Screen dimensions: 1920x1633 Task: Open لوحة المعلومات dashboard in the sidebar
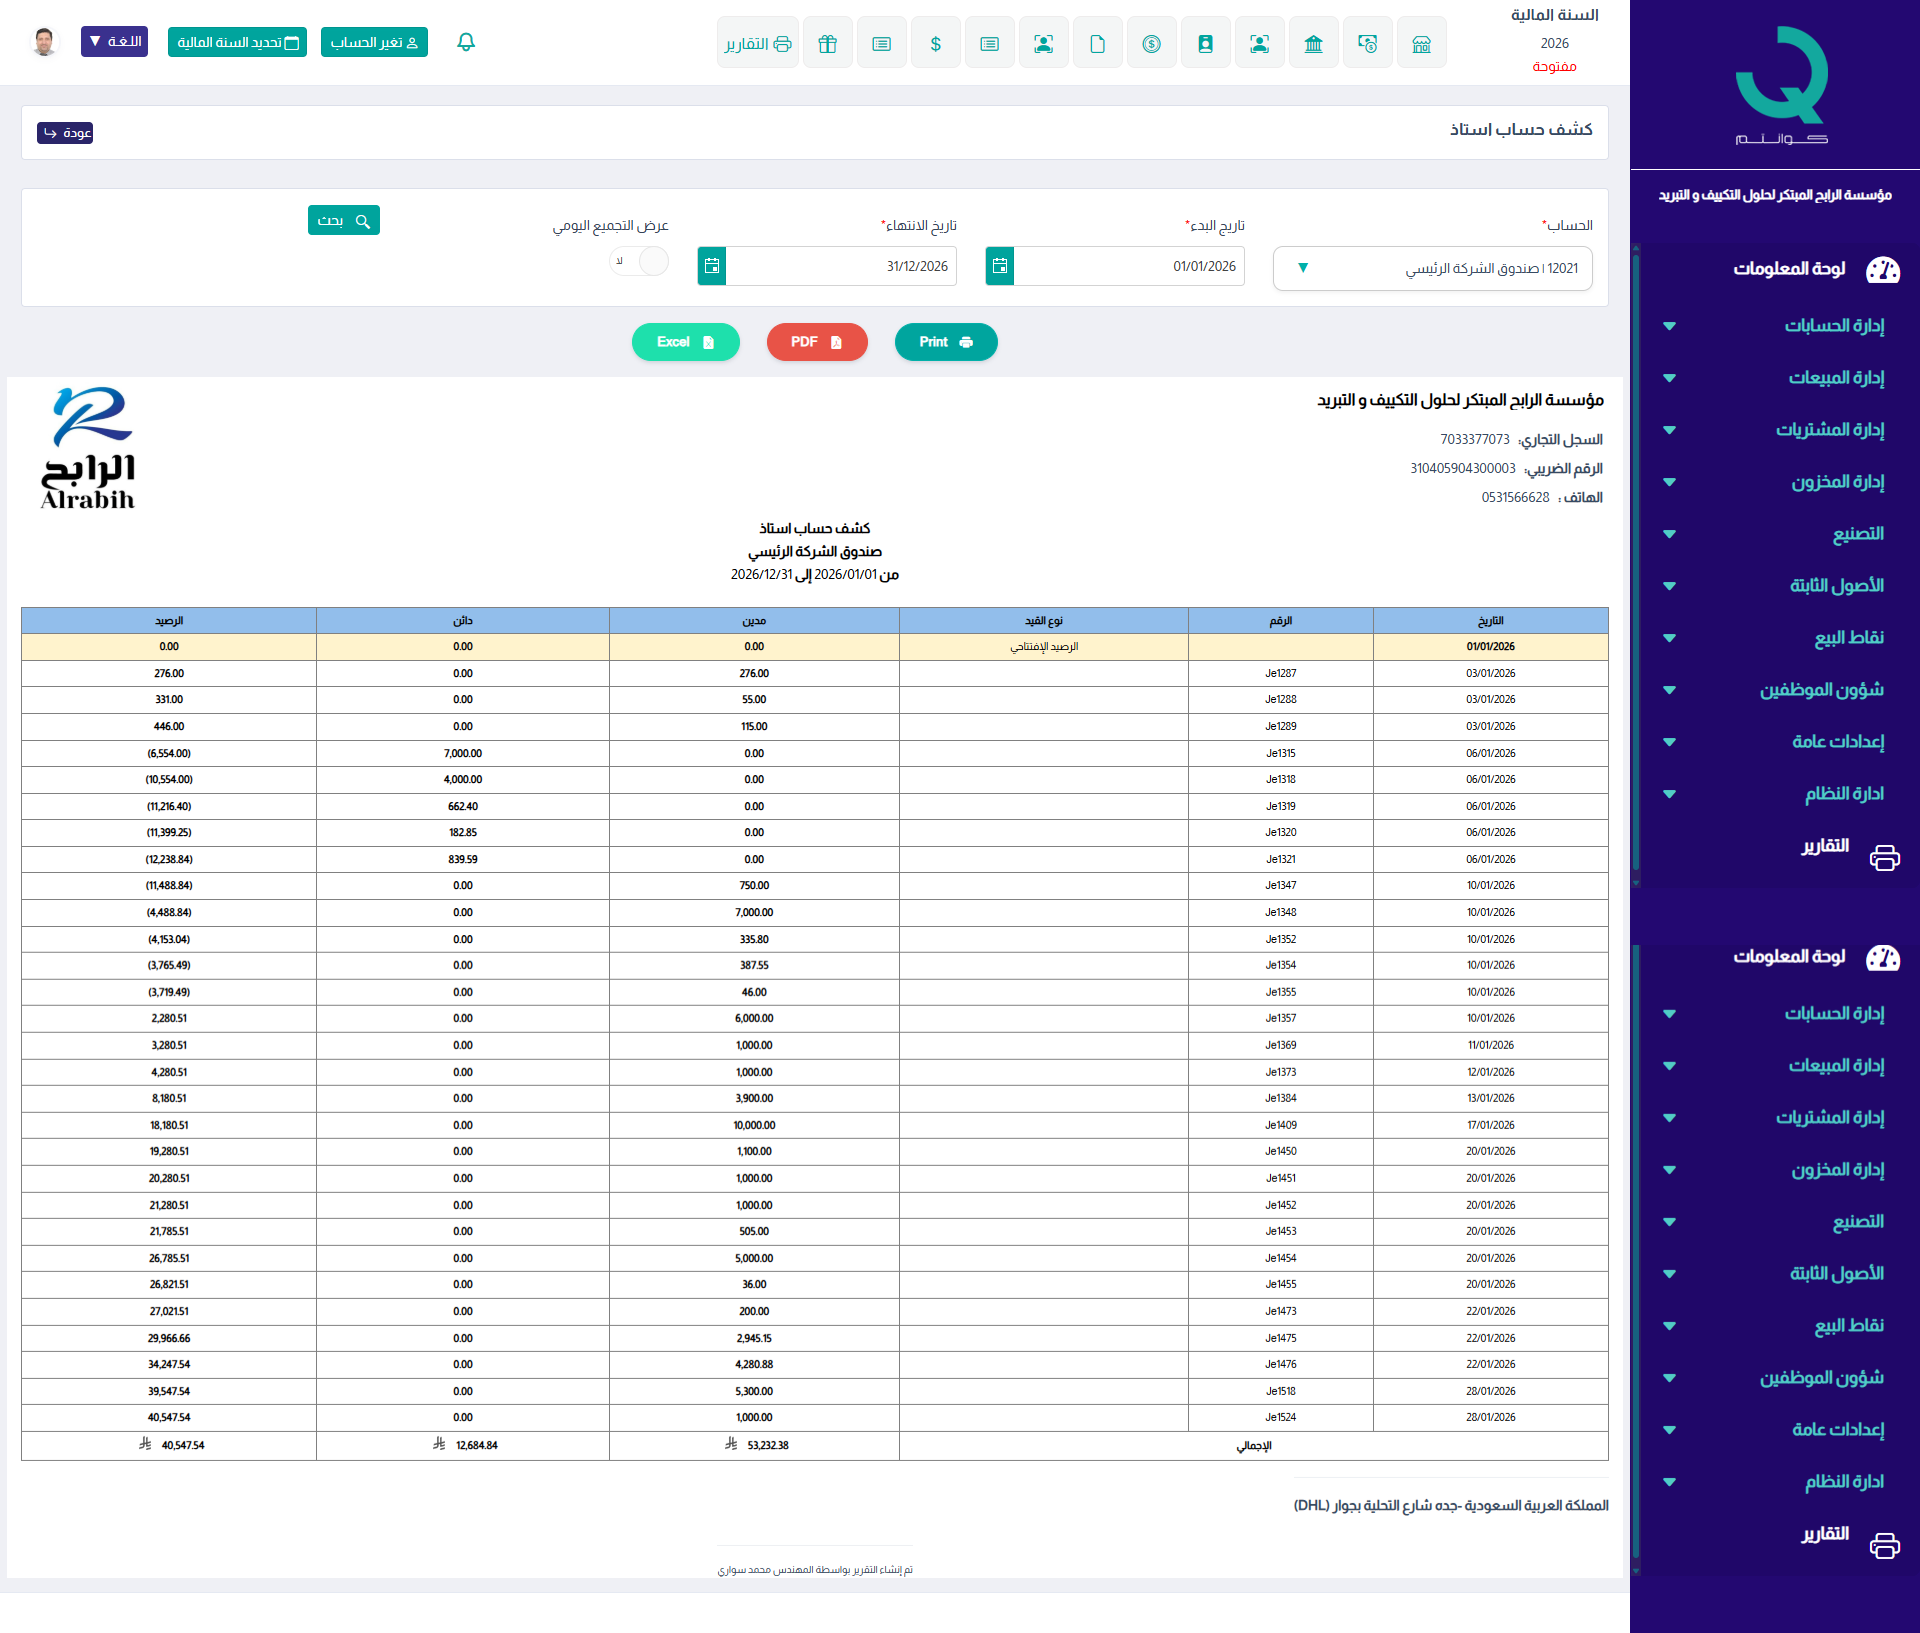click(1790, 269)
